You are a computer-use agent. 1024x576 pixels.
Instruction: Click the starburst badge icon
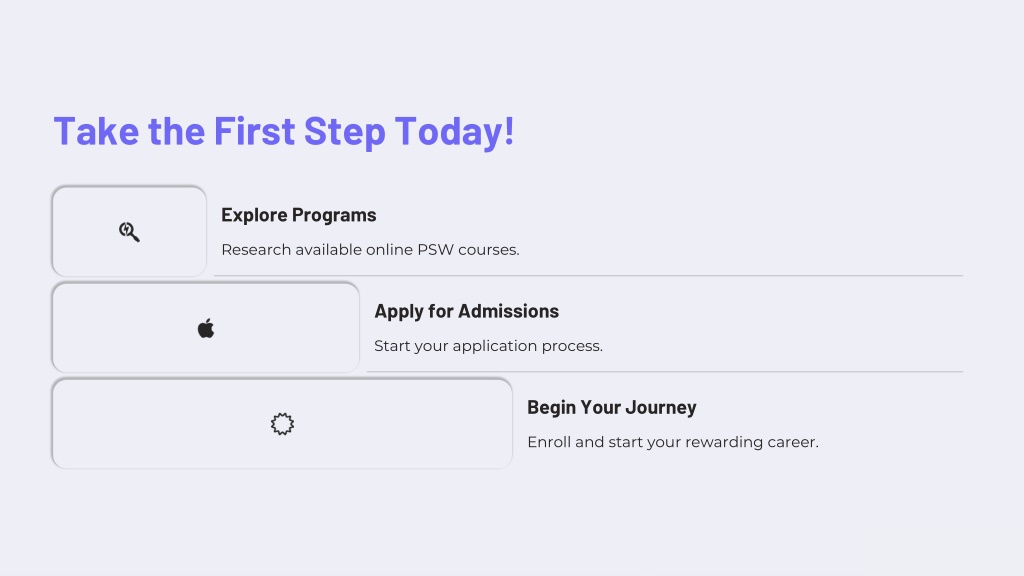click(282, 424)
